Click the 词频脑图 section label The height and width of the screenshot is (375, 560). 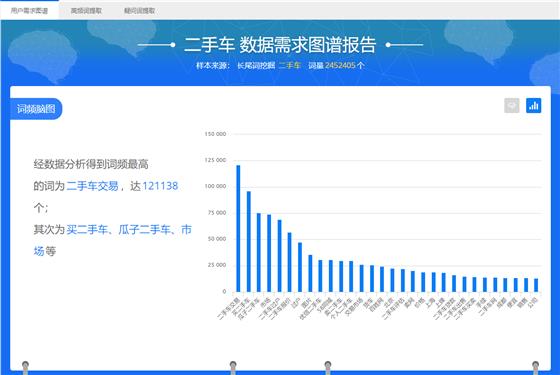pyautogui.click(x=36, y=109)
